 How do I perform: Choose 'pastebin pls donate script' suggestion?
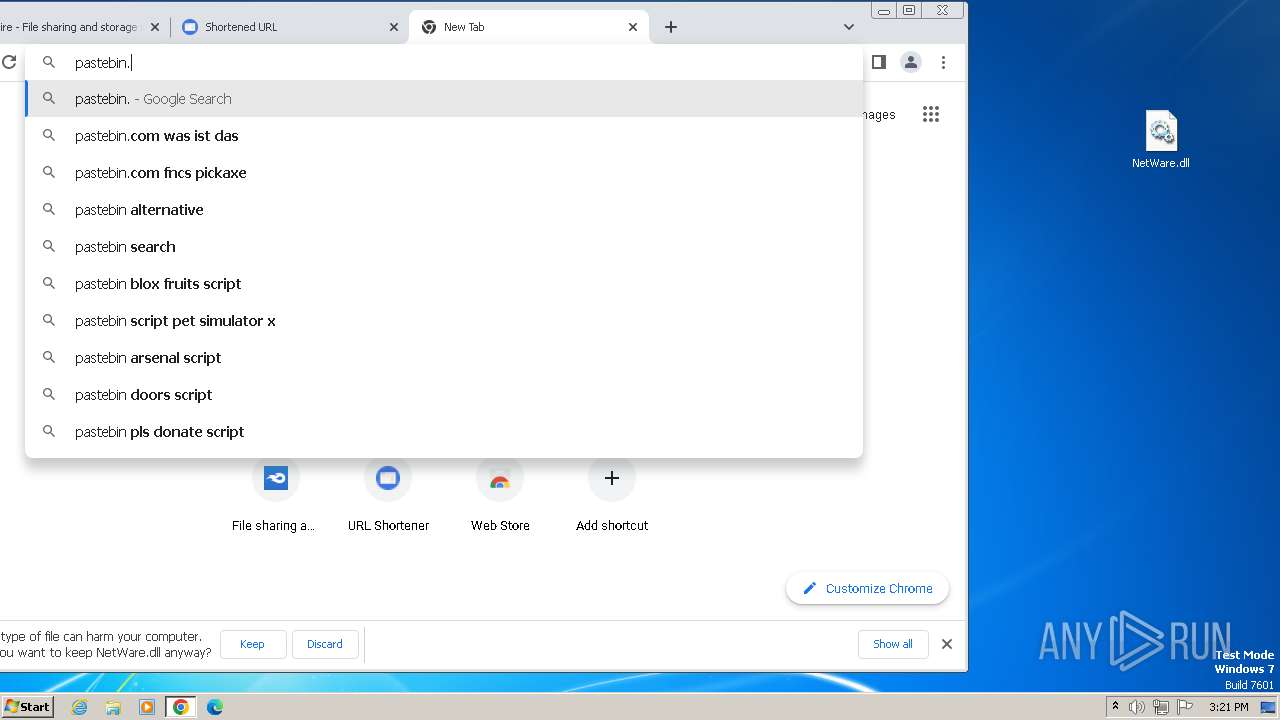pyautogui.click(x=444, y=432)
